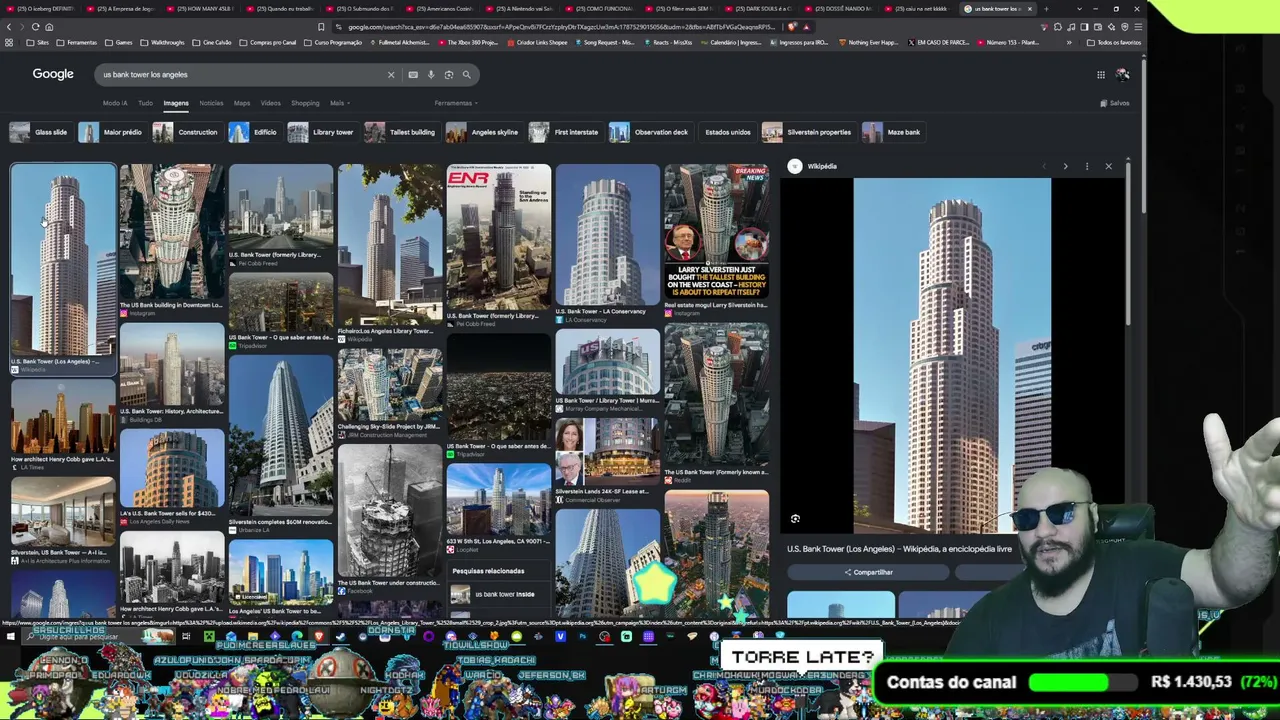
Task: Open the LA Conservancy U.S. Bank Tower thumbnail
Action: (607, 235)
